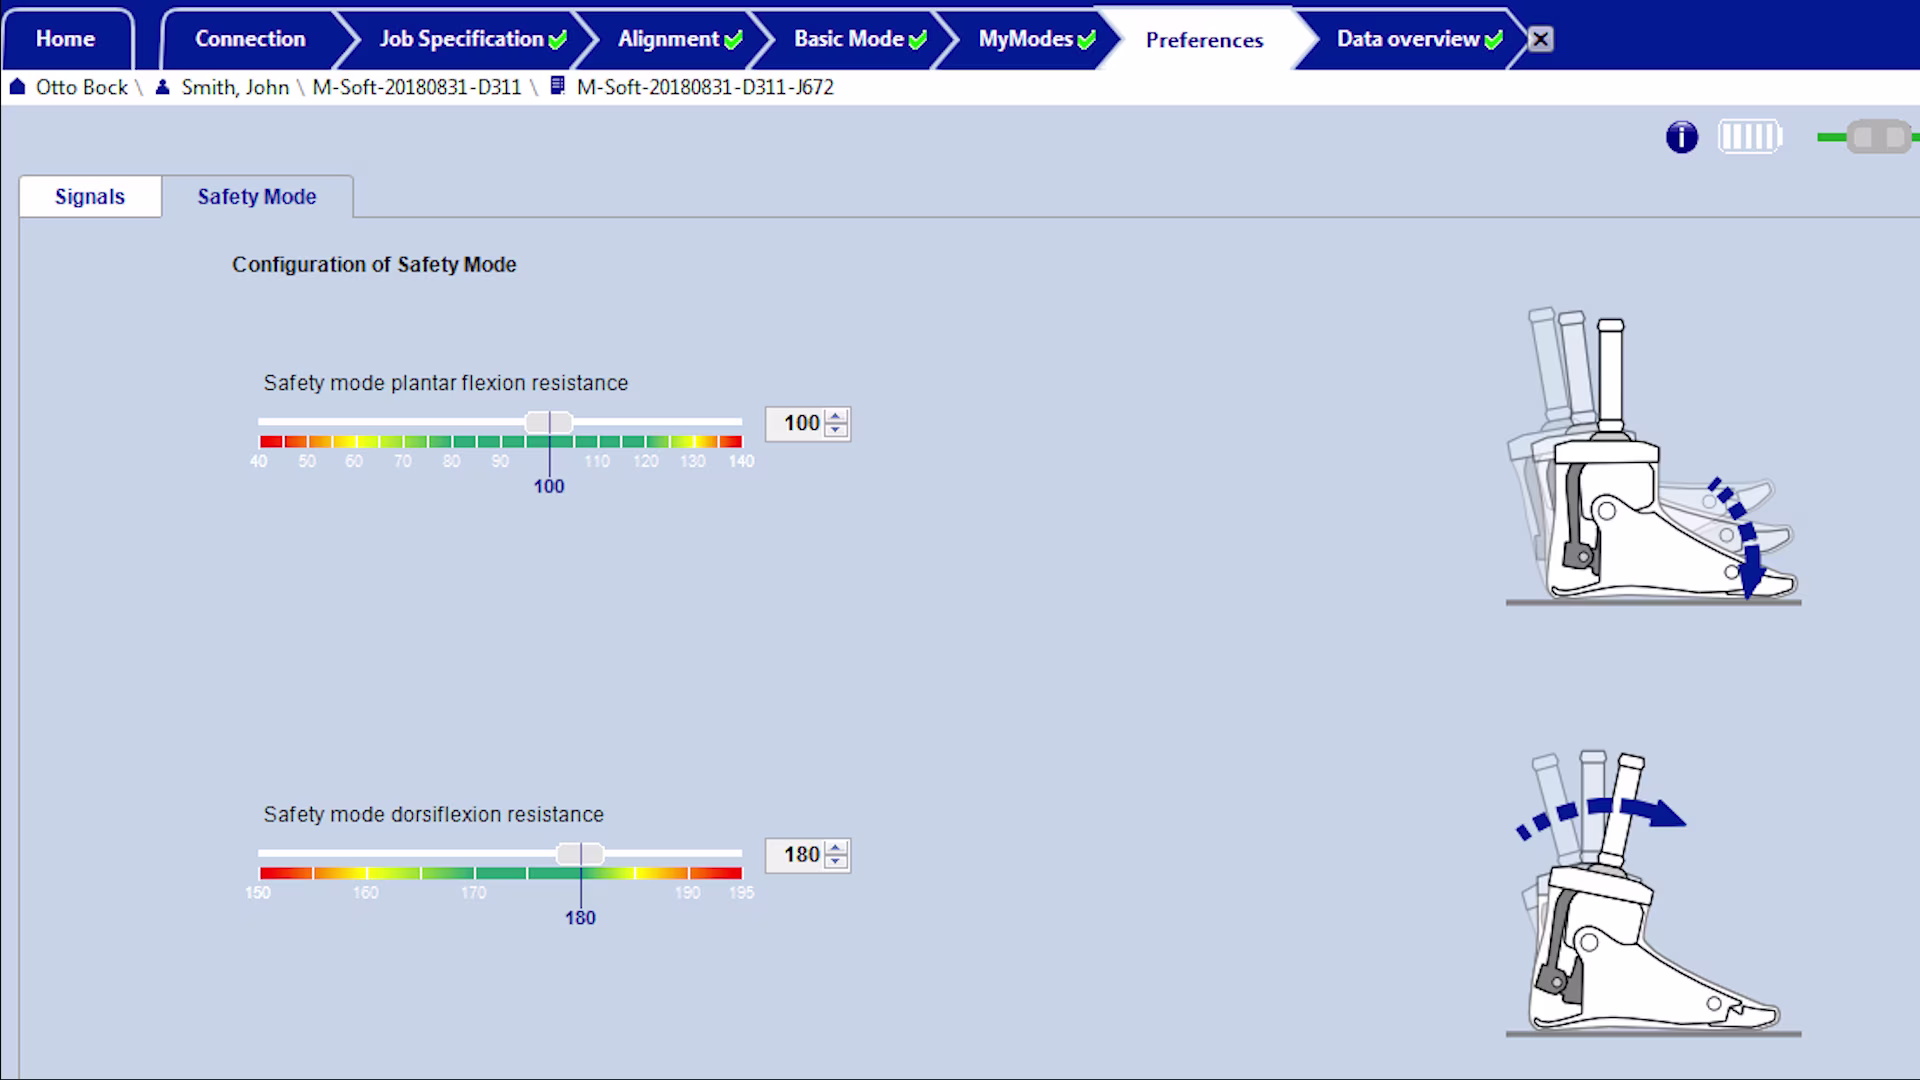Click the plantar flexion resistance slider handle
Viewport: 1920px width, 1080px height.
(549, 422)
